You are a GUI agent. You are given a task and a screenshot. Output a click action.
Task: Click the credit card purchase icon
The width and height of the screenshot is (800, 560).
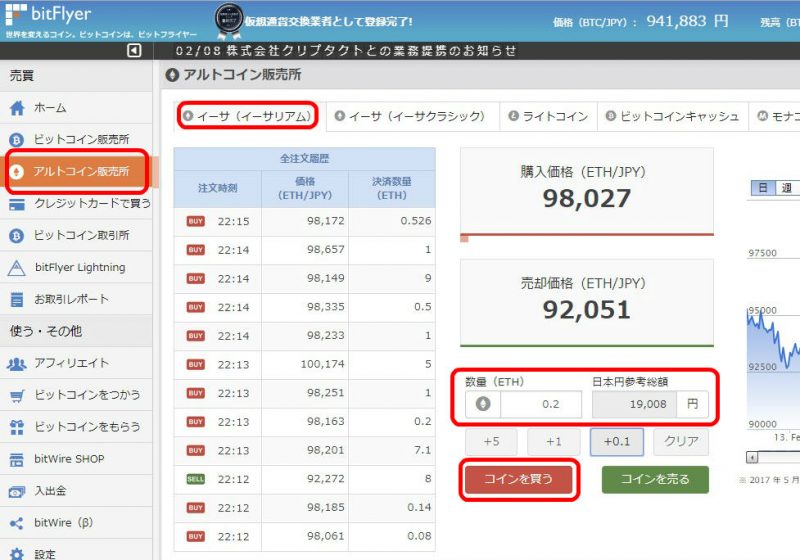pyautogui.click(x=17, y=204)
